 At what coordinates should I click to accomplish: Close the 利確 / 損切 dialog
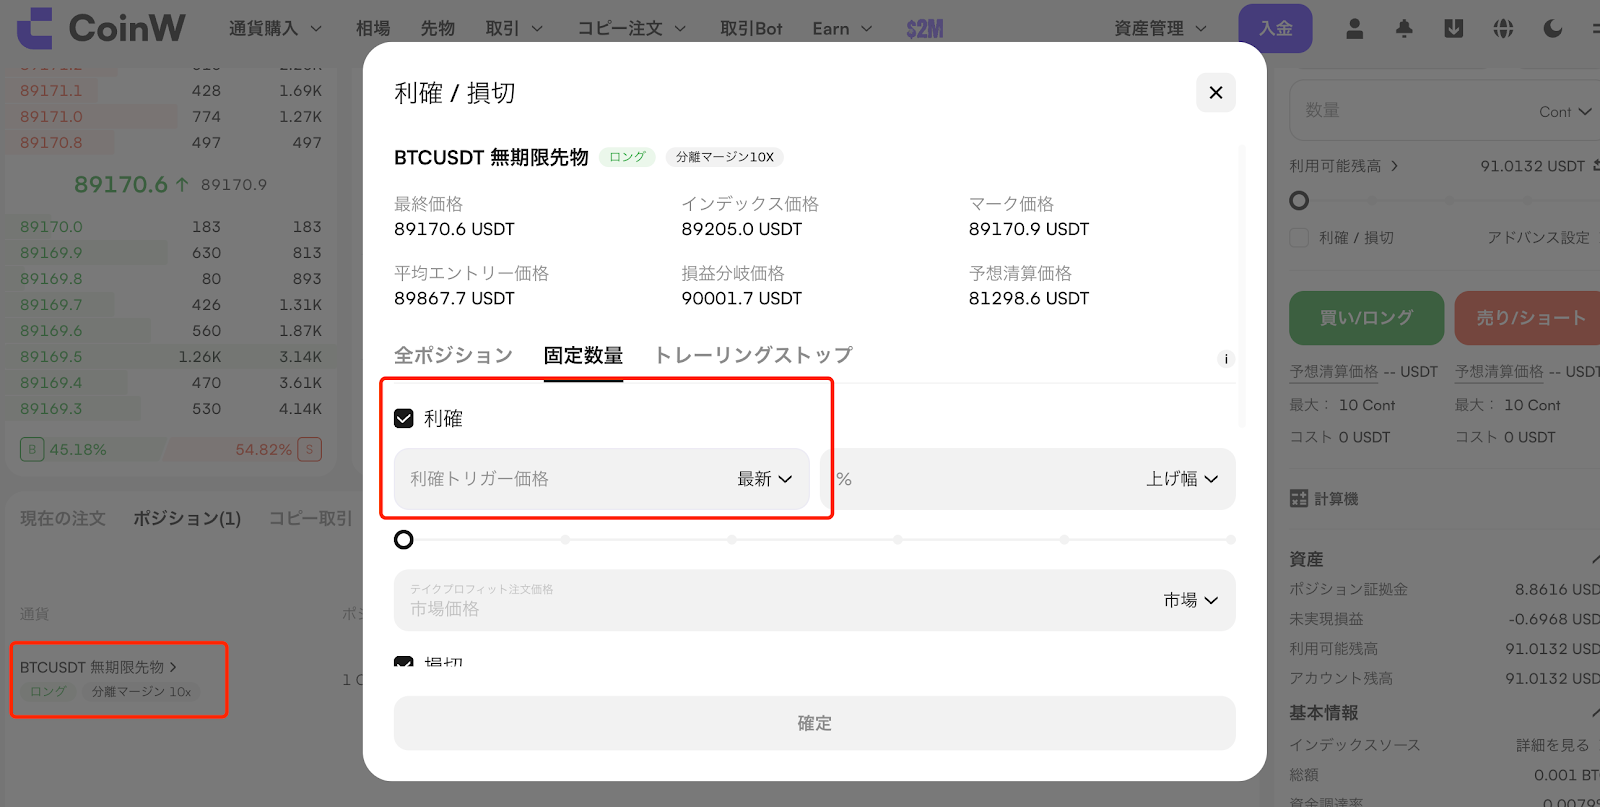1215,93
